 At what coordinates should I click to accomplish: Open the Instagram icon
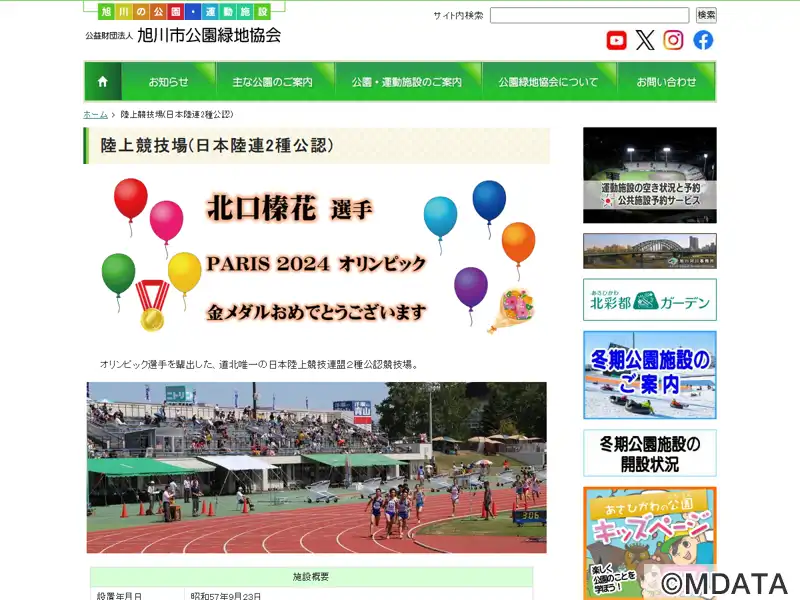coord(673,40)
